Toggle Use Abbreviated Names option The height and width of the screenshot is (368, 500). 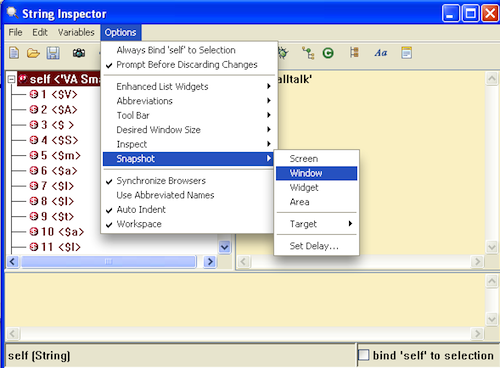tap(188, 195)
